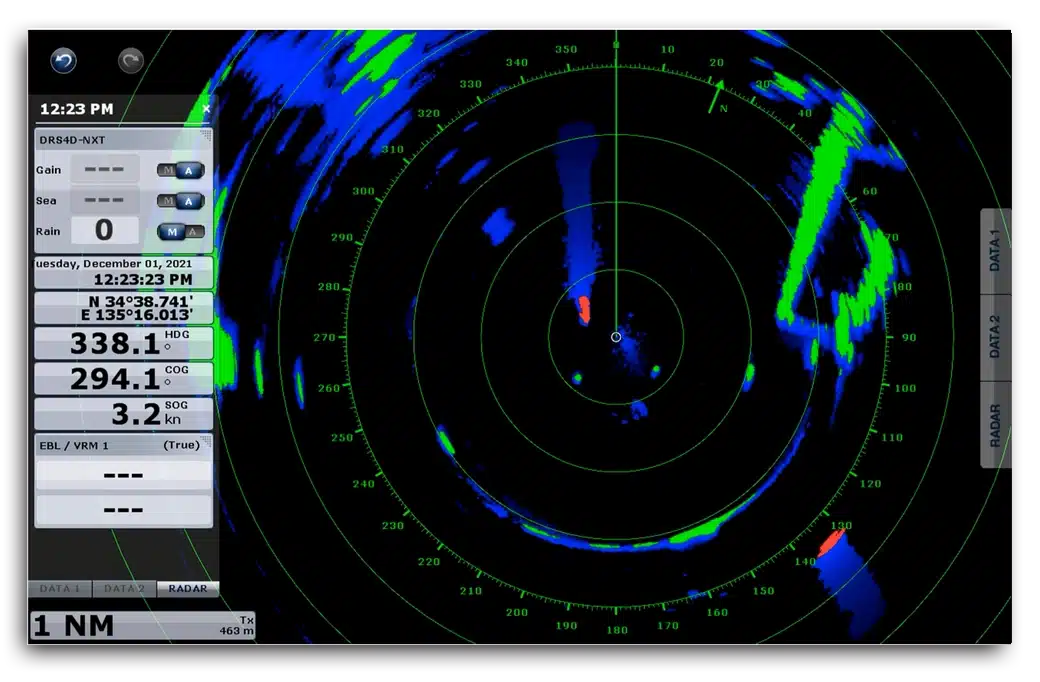The image size is (1040, 682).
Task: Select the red target near bearing 130
Action: pyautogui.click(x=830, y=543)
